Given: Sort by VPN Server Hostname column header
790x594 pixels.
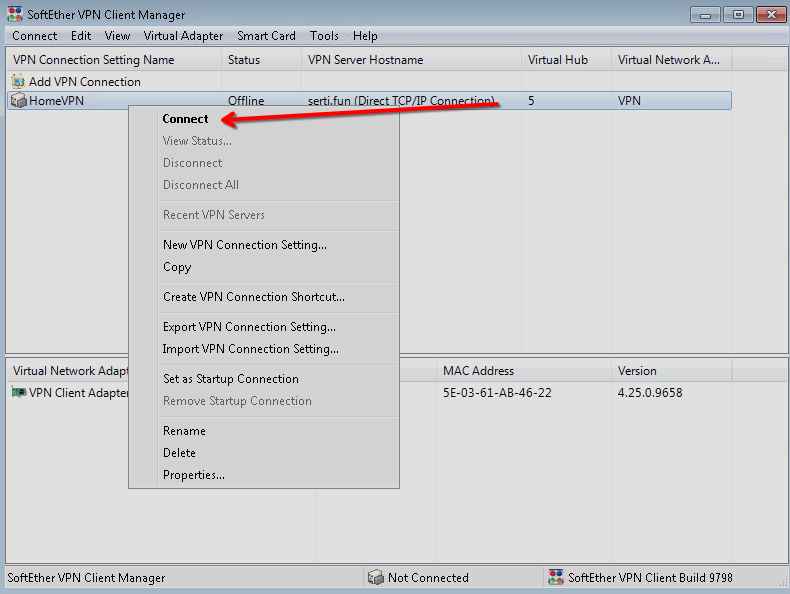Looking at the screenshot, I should 365,60.
